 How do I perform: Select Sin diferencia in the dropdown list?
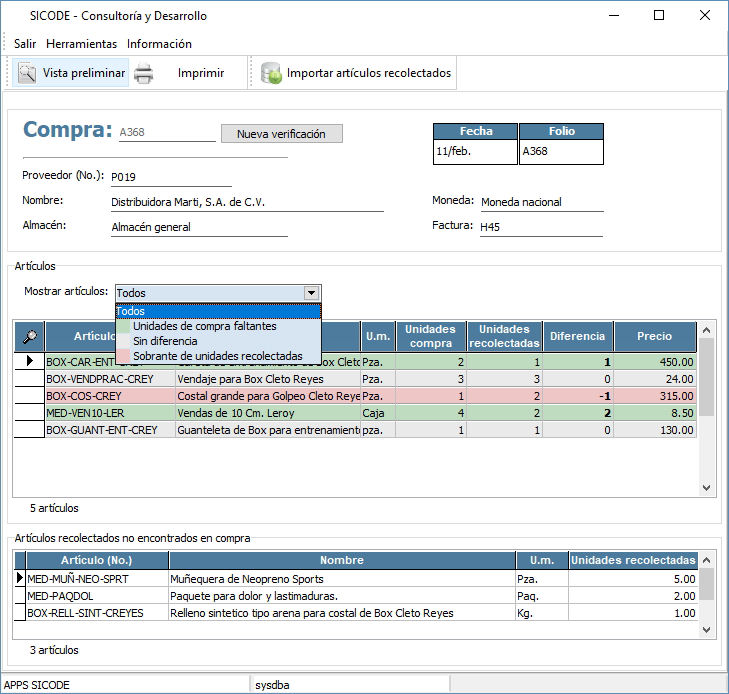coord(164,341)
